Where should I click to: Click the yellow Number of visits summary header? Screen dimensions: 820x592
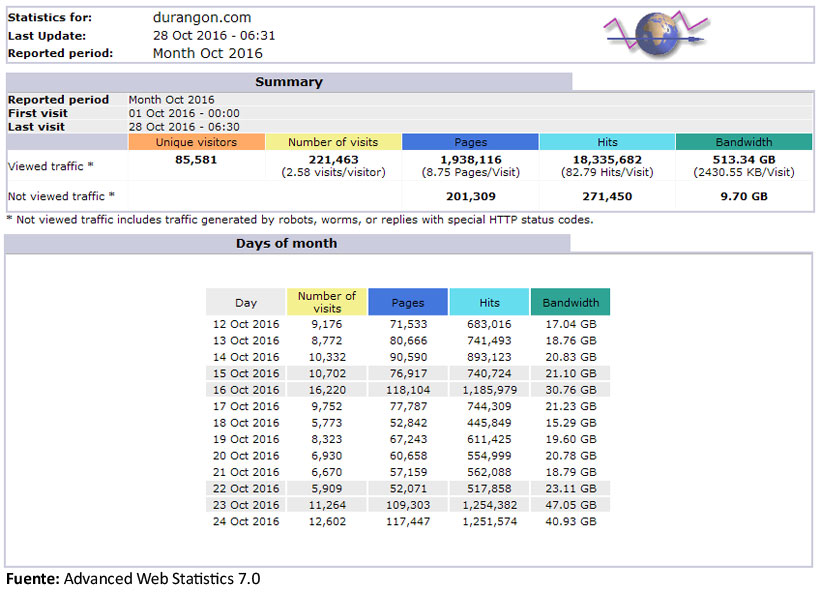(x=333, y=142)
